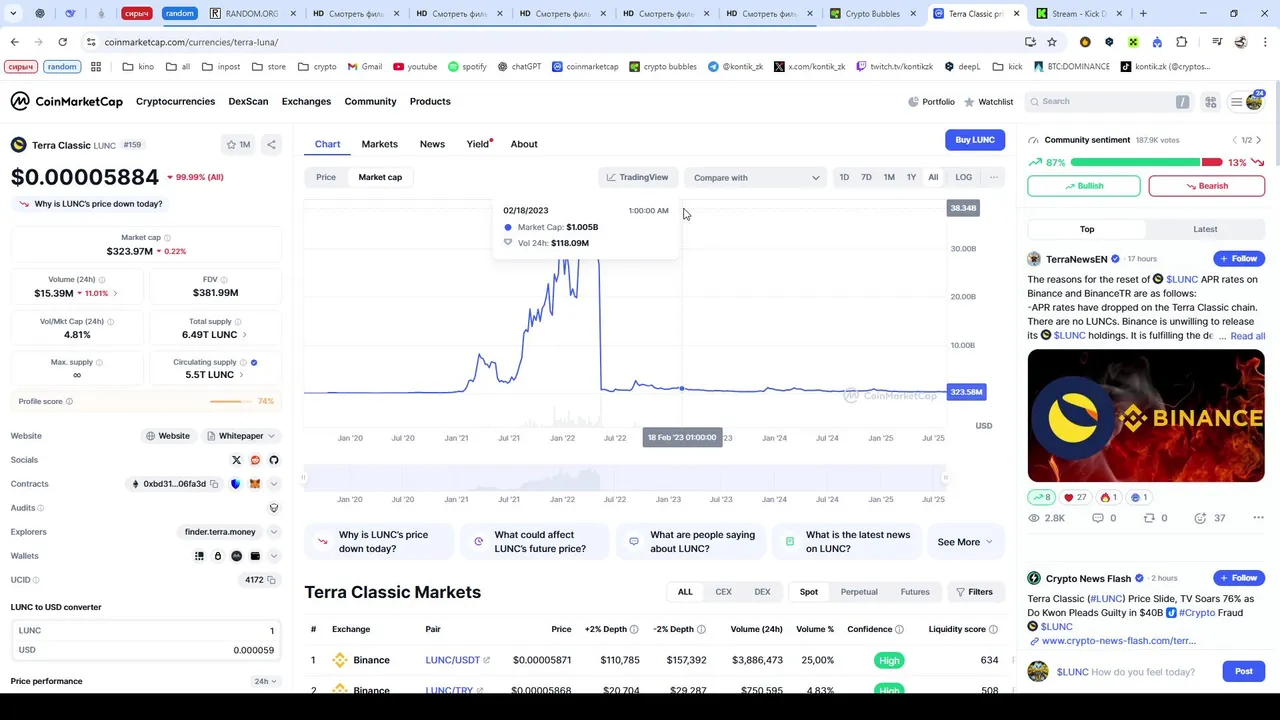Open the share icon next to Terra Classic
The image size is (1280, 720).
coord(271,145)
